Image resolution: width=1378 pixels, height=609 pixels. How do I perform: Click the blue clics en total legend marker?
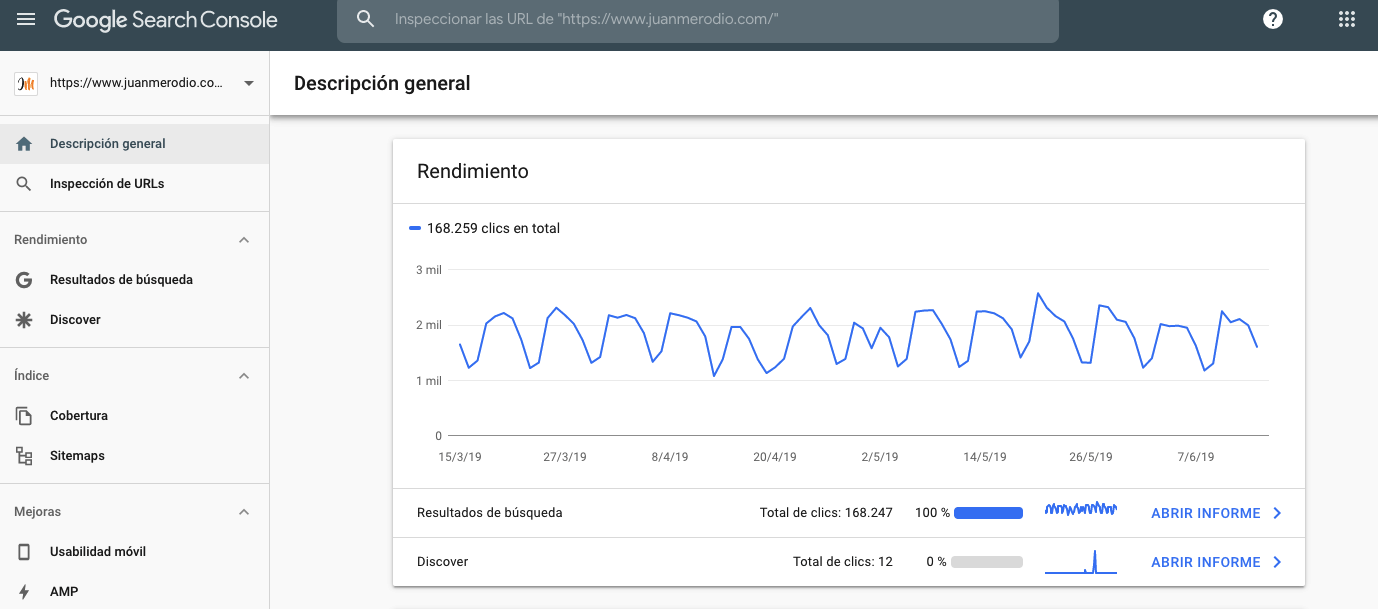415,229
